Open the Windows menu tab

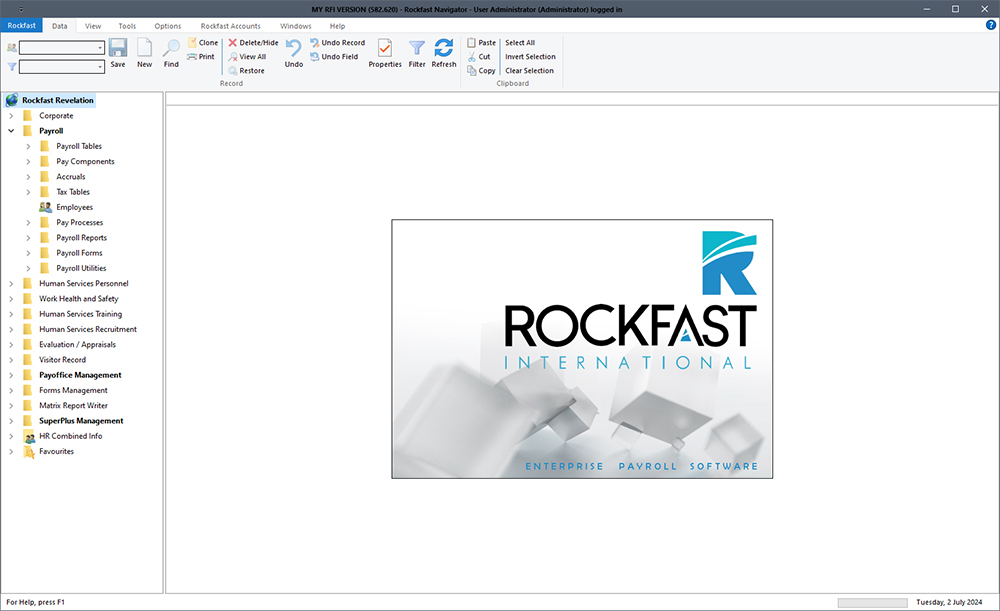coord(295,26)
